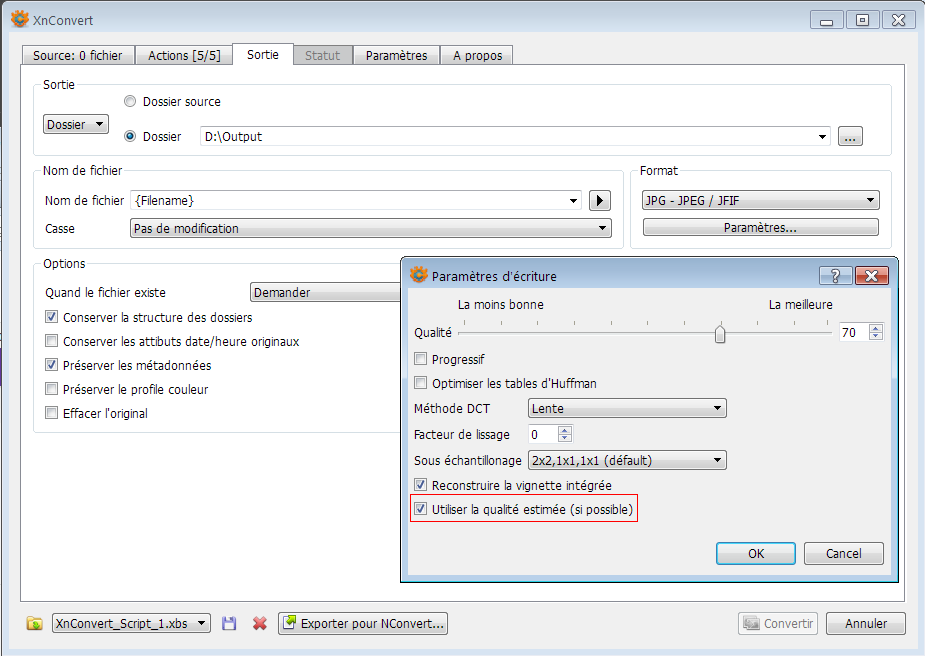Viewport: 925px width, 656px height.
Task: Switch to the Actions [5/5] tab
Action: pos(184,55)
